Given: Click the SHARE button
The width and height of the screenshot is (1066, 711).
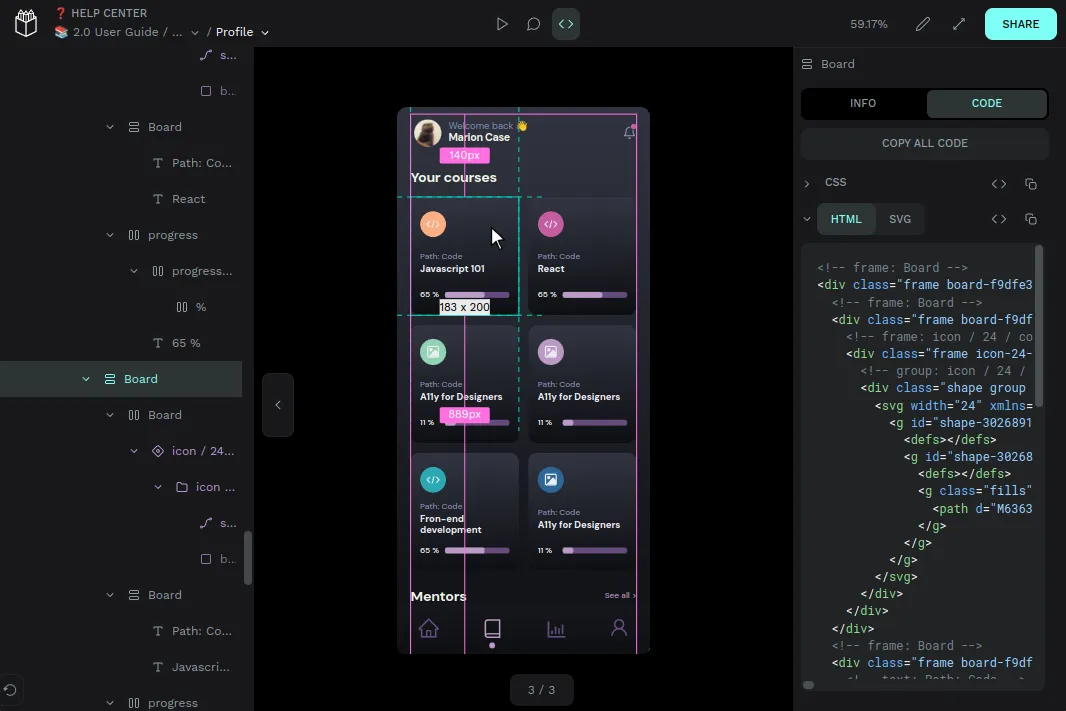Looking at the screenshot, I should pyautogui.click(x=1020, y=24).
